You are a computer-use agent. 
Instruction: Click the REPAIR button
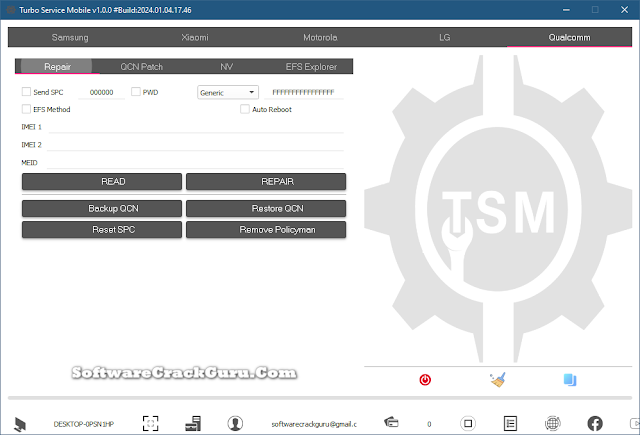point(266,182)
